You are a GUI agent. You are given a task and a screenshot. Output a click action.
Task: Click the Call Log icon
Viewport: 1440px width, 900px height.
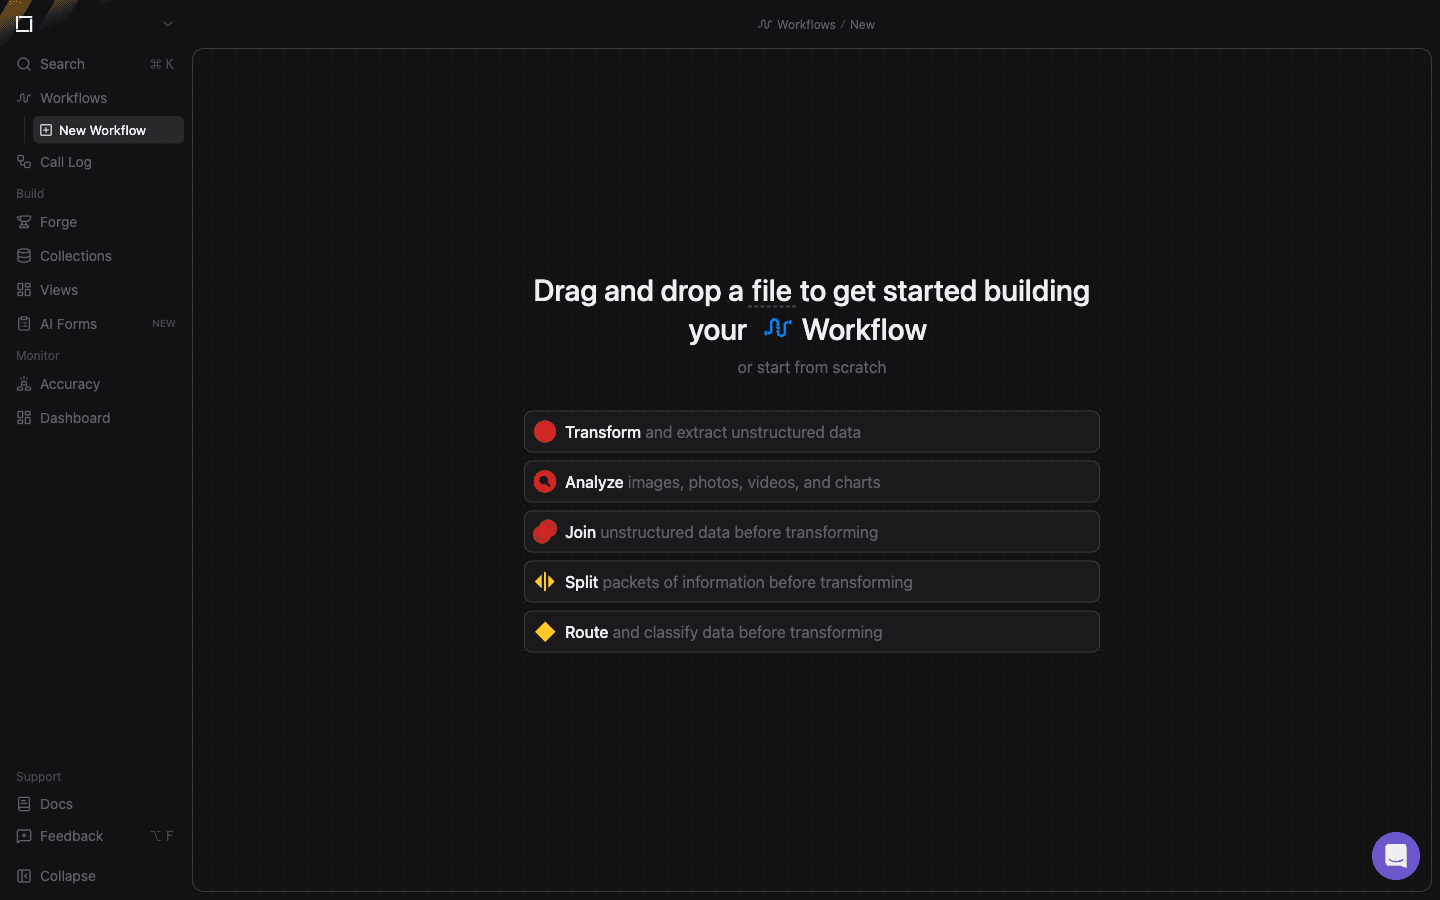coord(23,162)
